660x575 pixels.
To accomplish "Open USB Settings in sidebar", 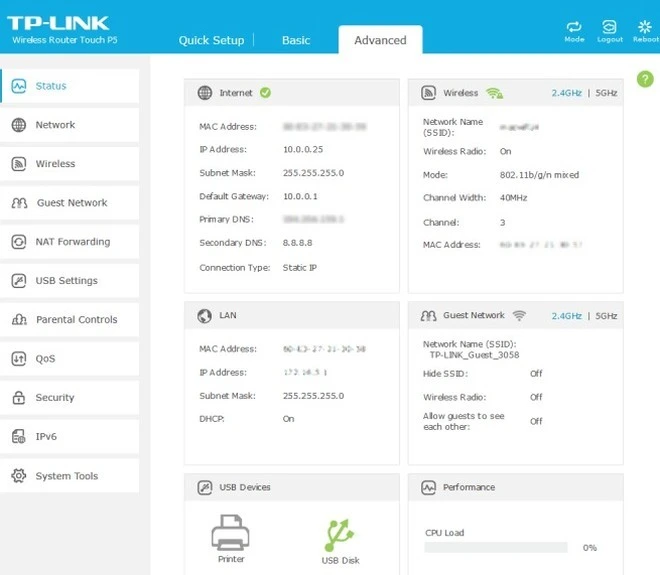I will pyautogui.click(x=66, y=281).
